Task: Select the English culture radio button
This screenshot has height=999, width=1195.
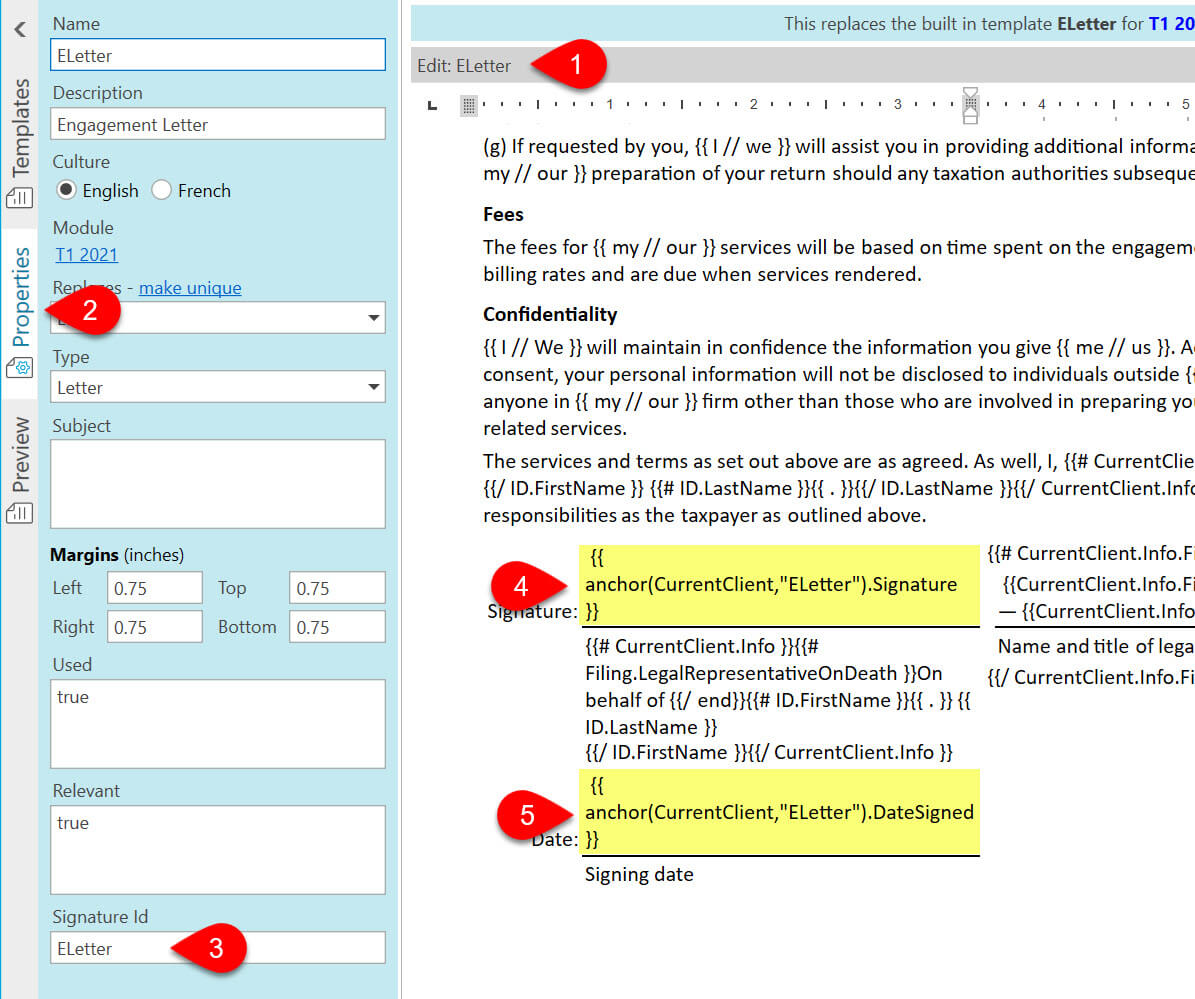Action: click(x=66, y=190)
